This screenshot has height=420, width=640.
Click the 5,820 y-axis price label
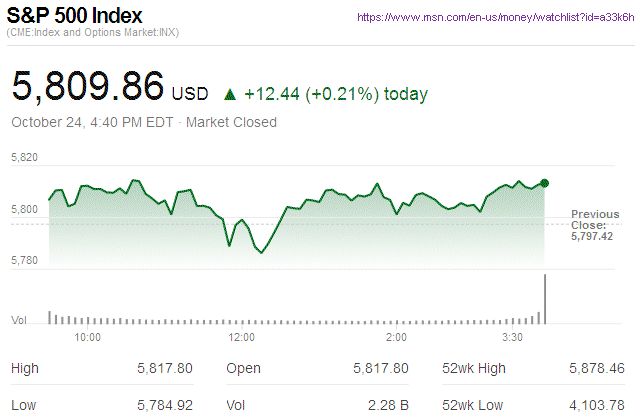click(25, 158)
